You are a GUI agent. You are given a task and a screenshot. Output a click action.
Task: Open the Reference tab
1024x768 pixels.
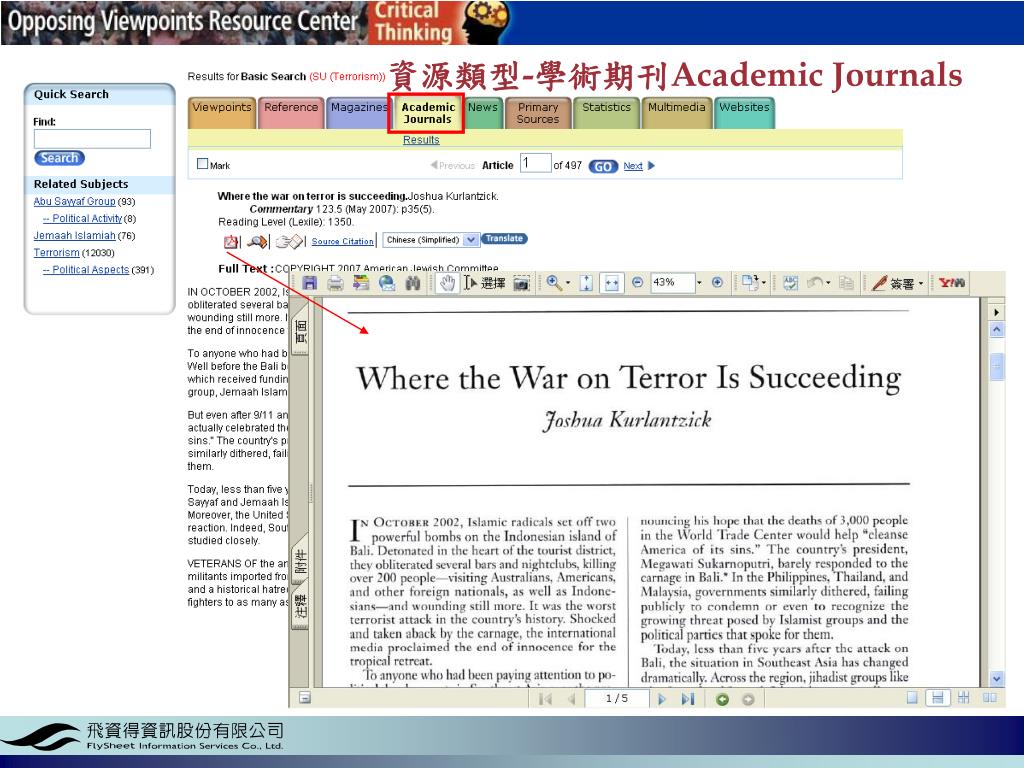click(x=291, y=112)
